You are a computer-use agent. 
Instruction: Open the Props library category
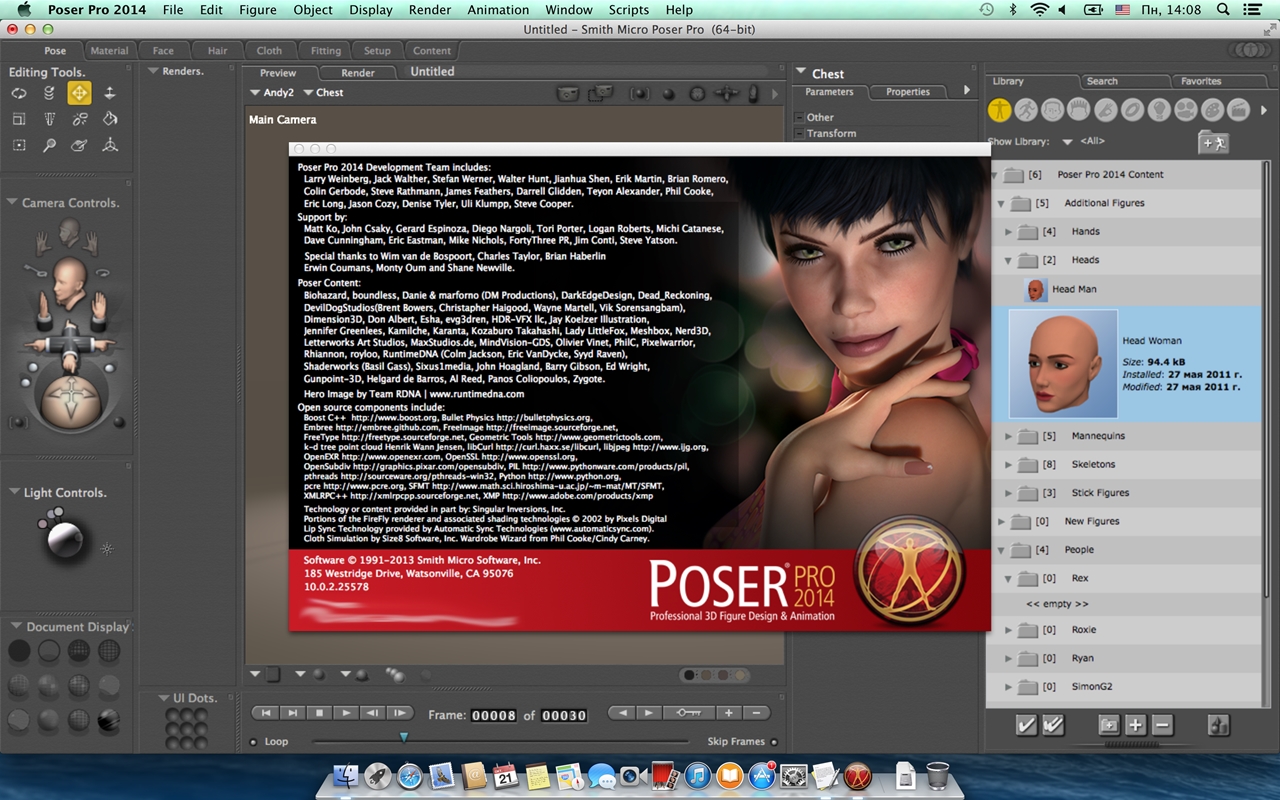tap(1132, 110)
